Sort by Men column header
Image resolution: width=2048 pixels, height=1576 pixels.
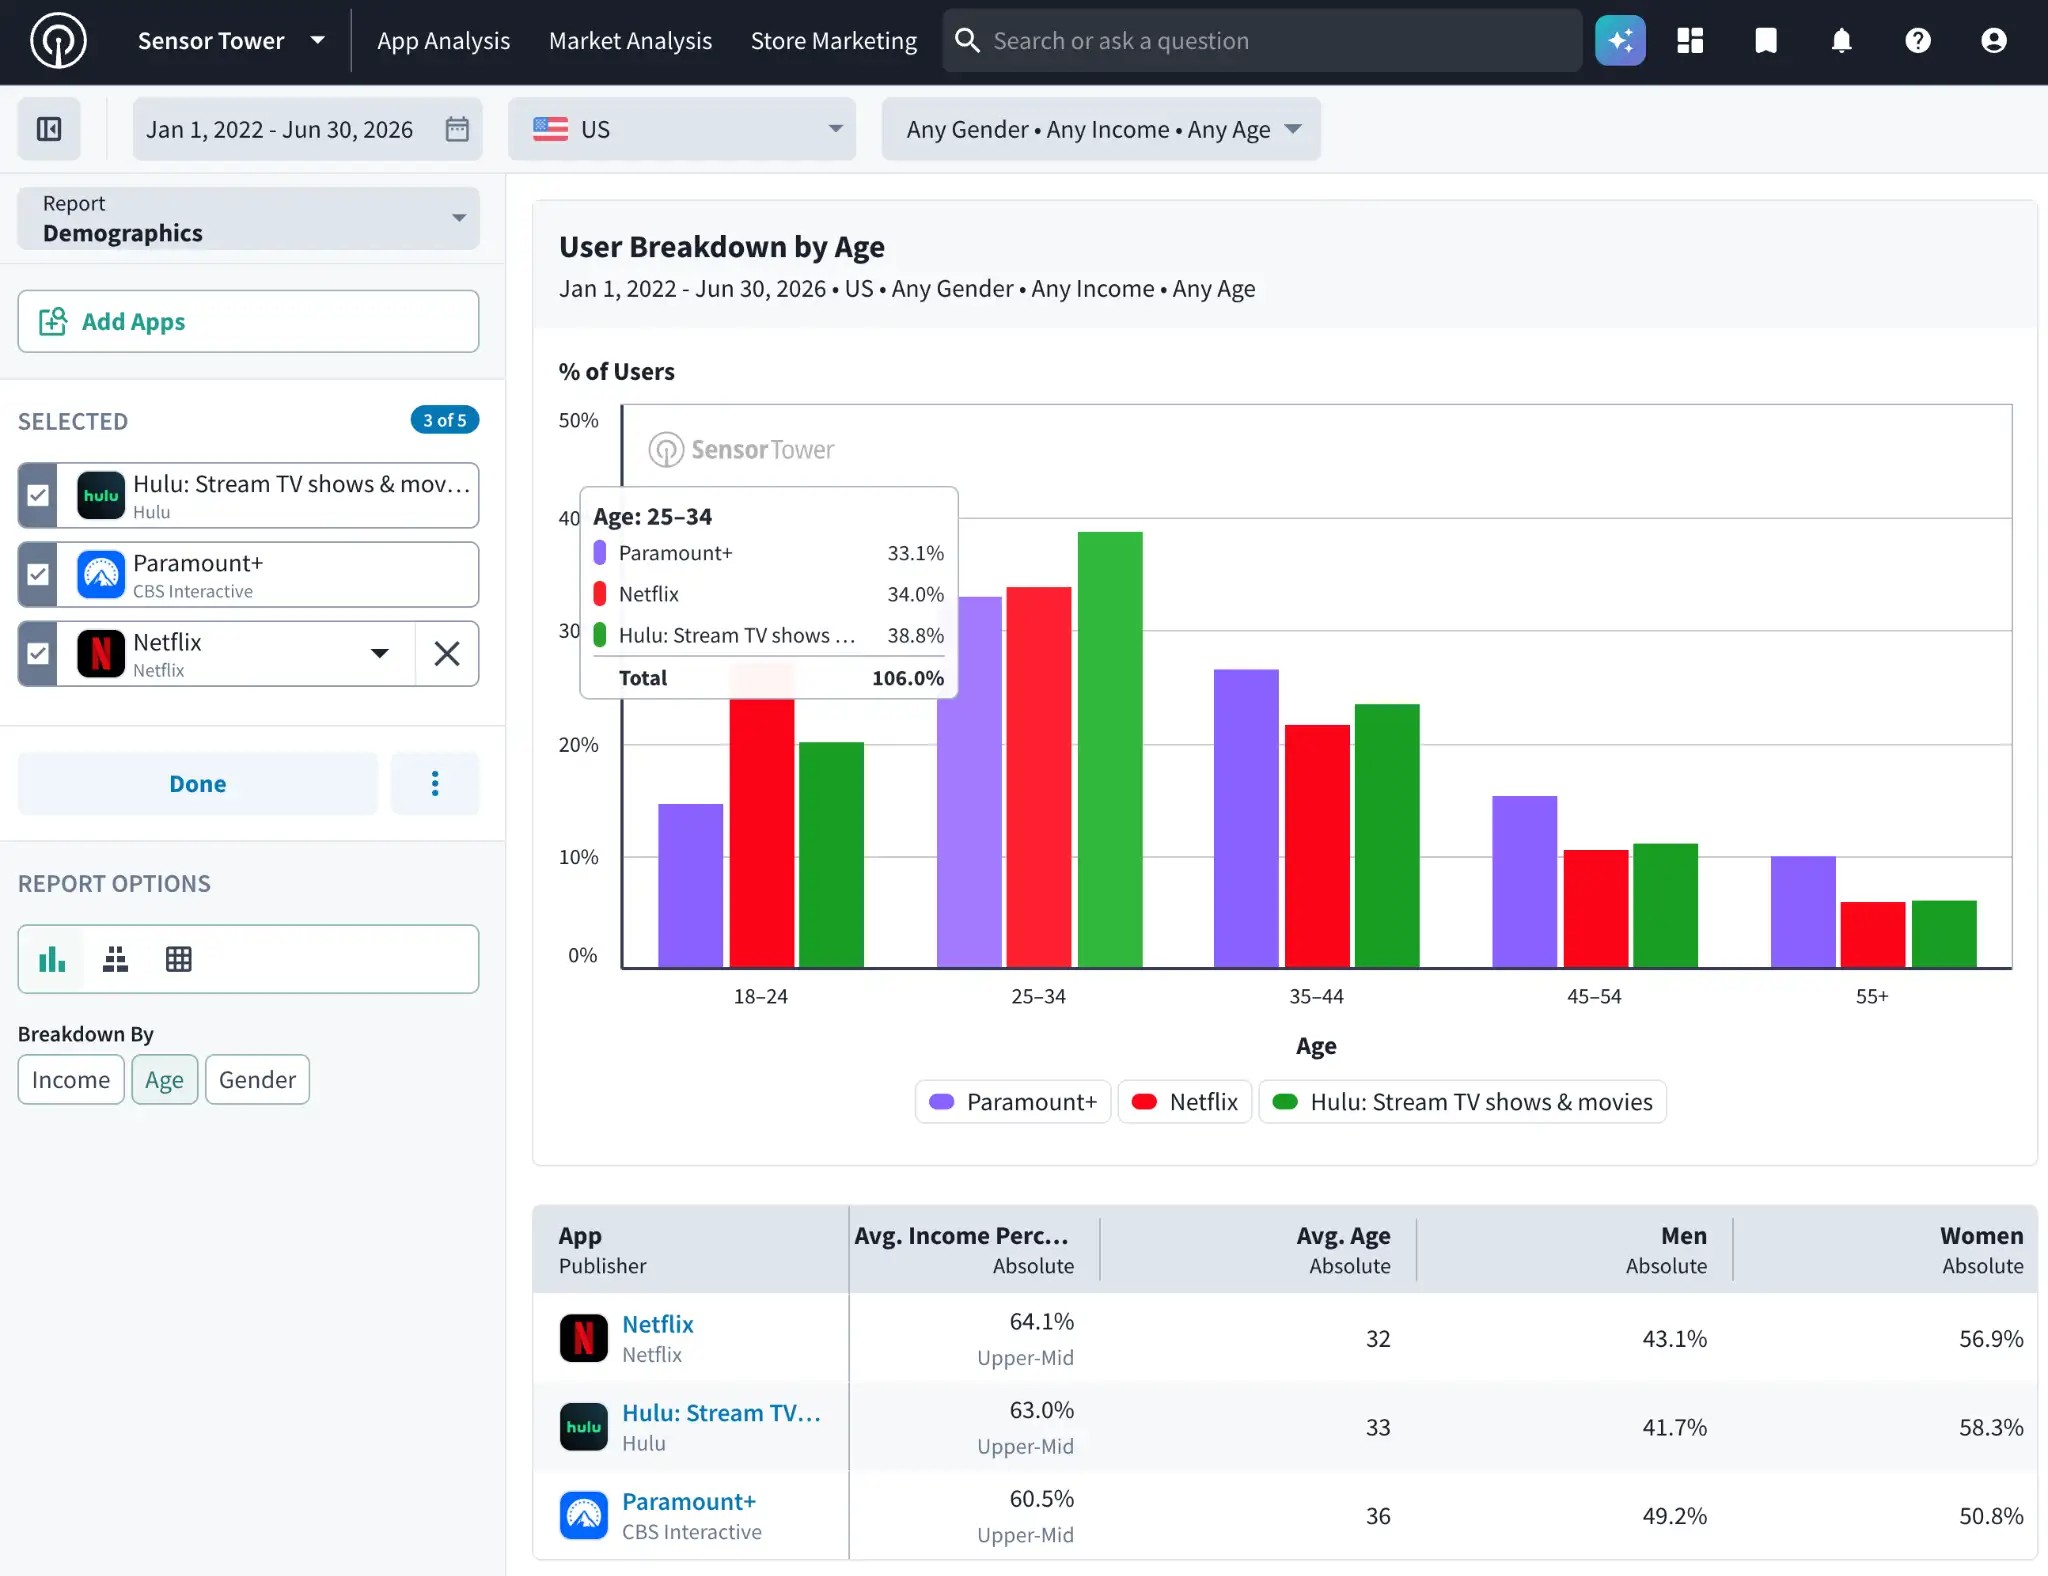pos(1575,1250)
